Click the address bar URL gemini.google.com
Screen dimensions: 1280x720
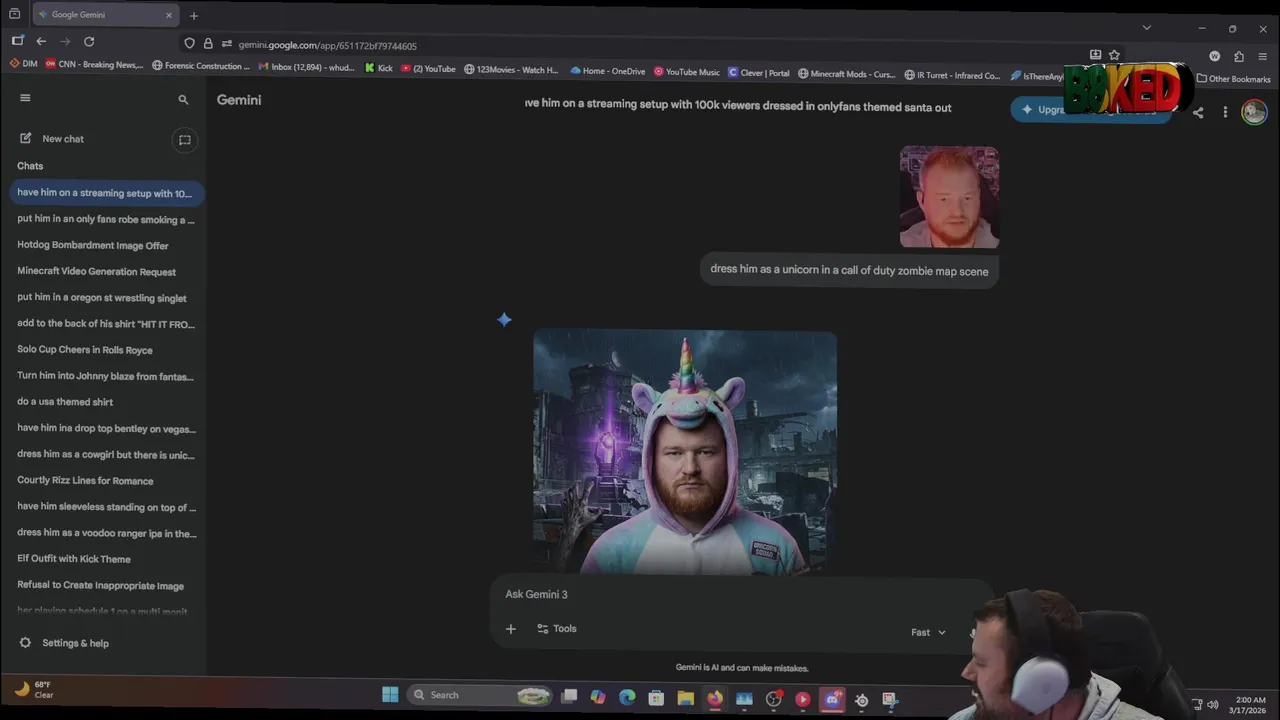[x=327, y=46]
